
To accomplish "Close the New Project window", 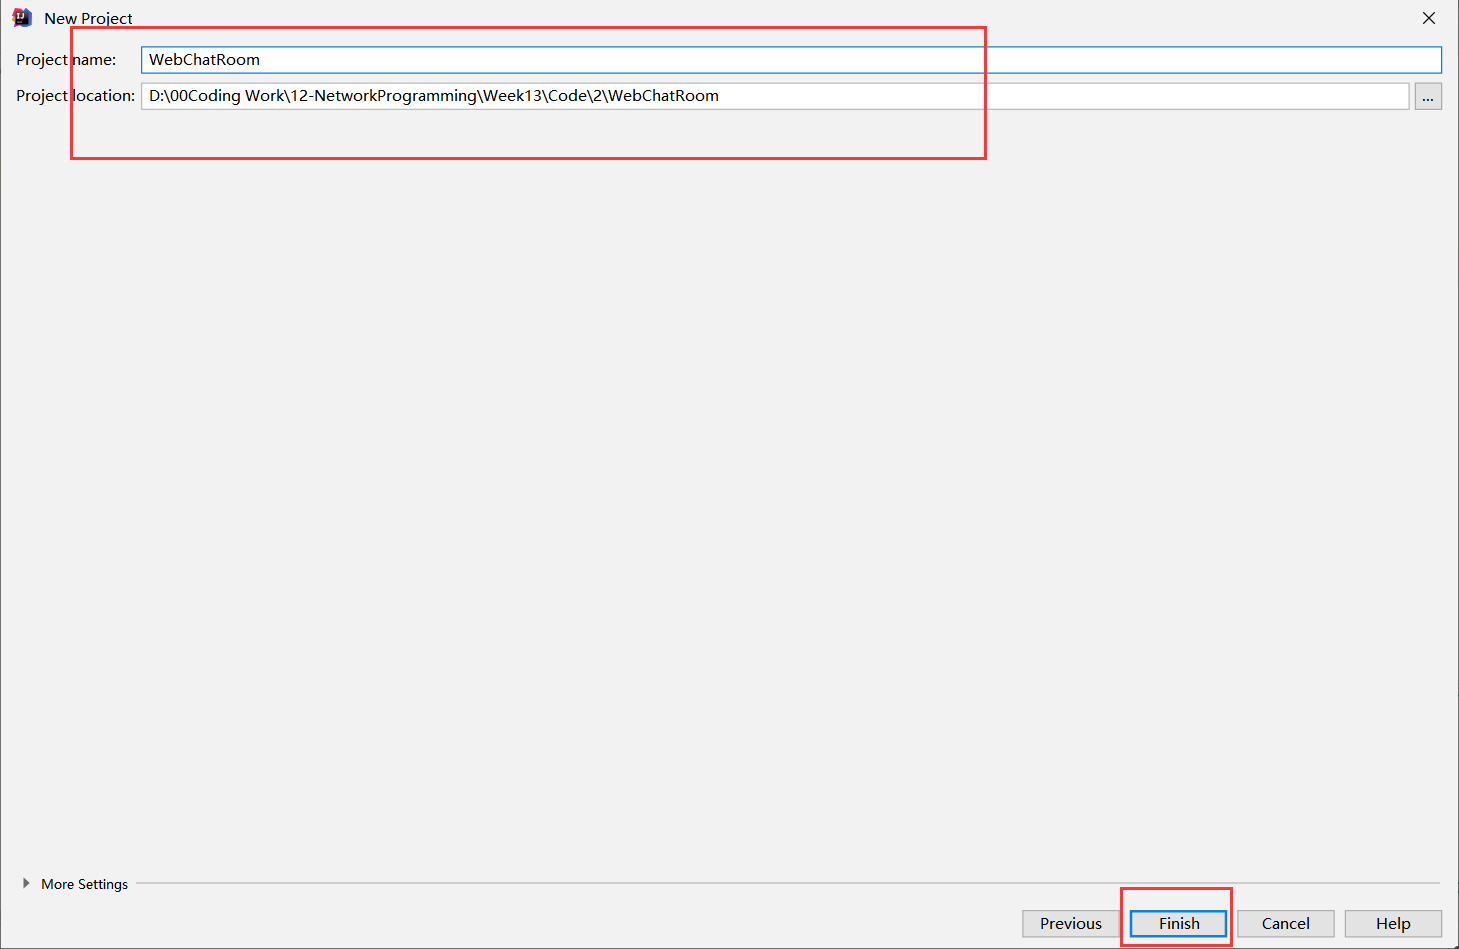I will pyautogui.click(x=1429, y=18).
